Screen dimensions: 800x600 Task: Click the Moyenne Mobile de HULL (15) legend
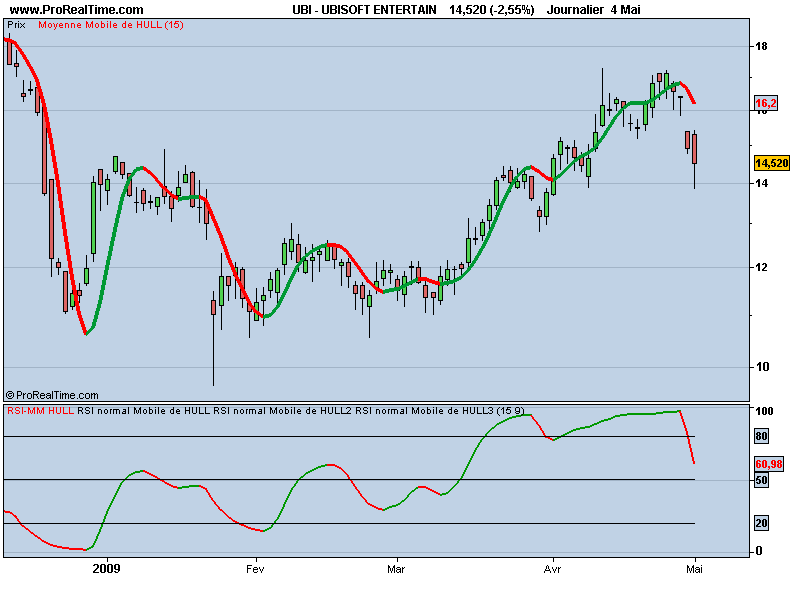point(111,25)
